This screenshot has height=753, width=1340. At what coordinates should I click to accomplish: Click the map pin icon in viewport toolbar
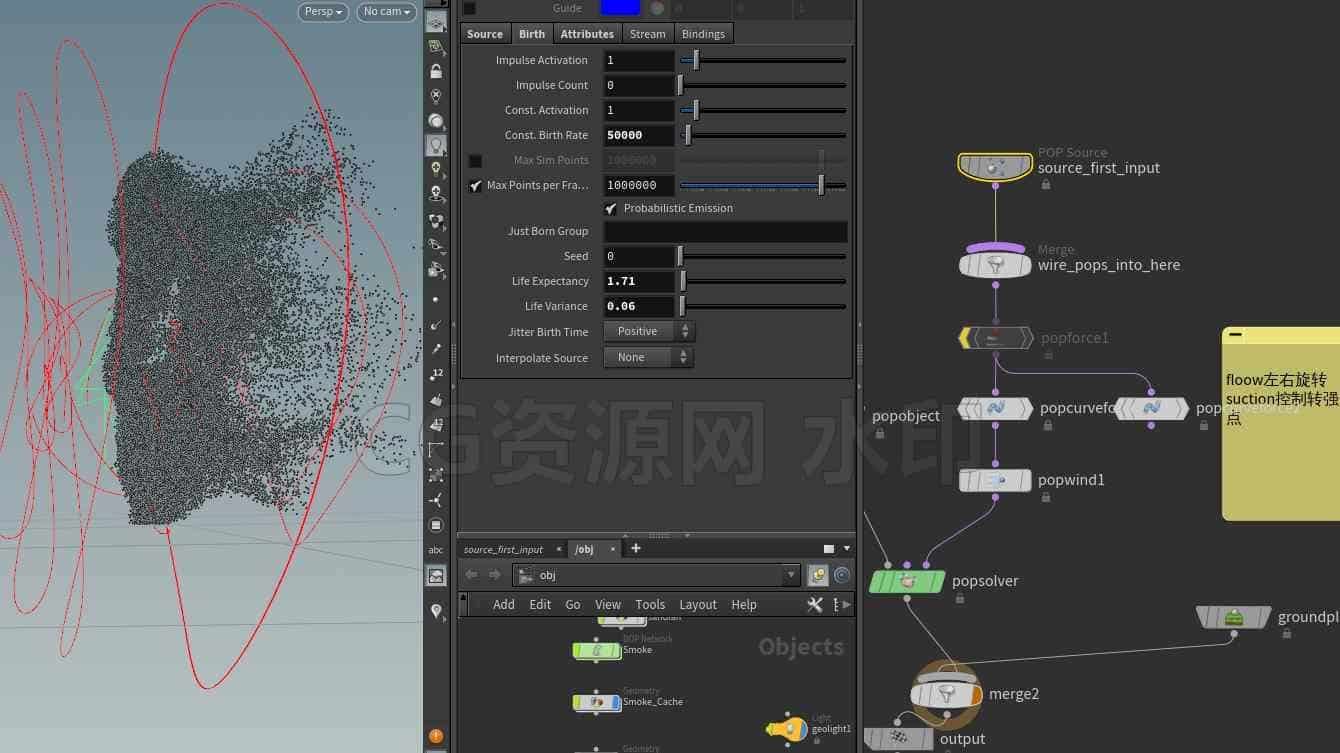coord(436,610)
